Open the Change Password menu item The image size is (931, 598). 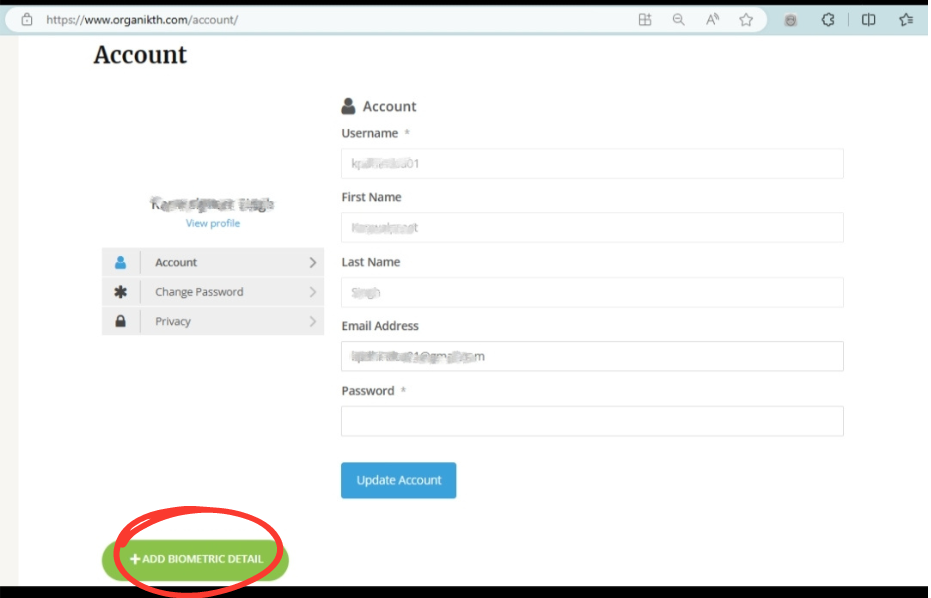tap(199, 292)
